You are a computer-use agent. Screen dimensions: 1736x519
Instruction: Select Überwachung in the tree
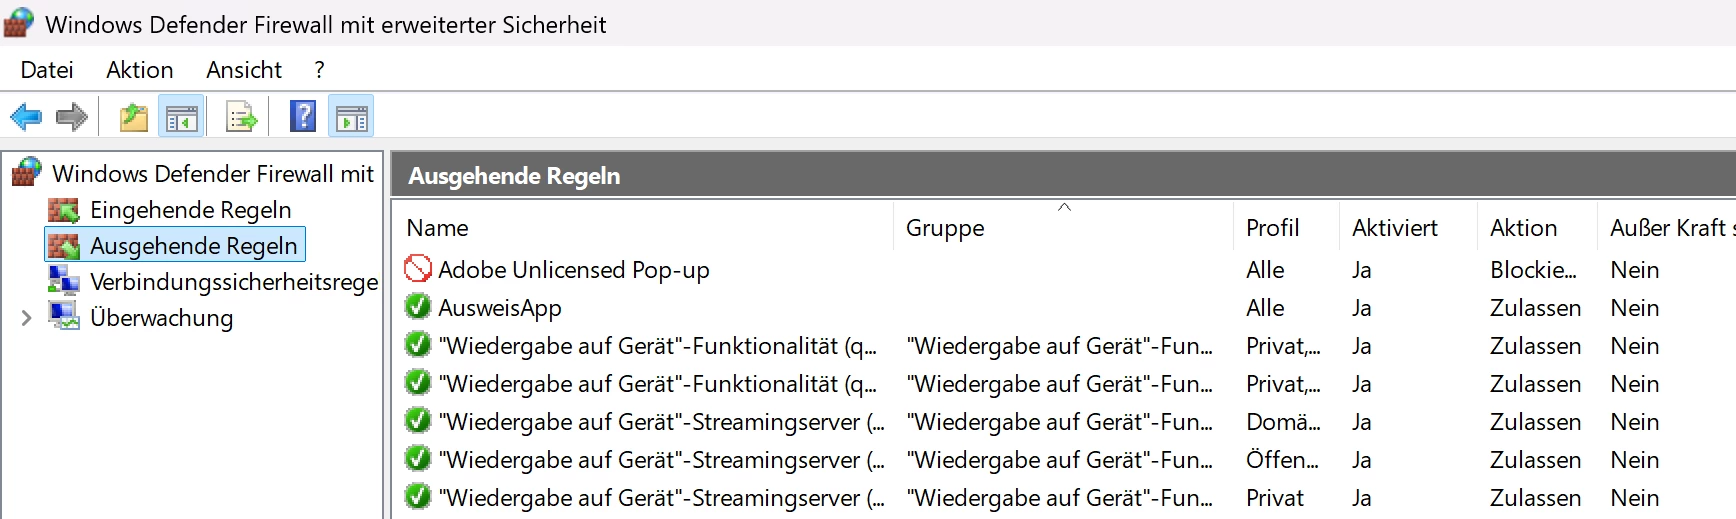[162, 318]
